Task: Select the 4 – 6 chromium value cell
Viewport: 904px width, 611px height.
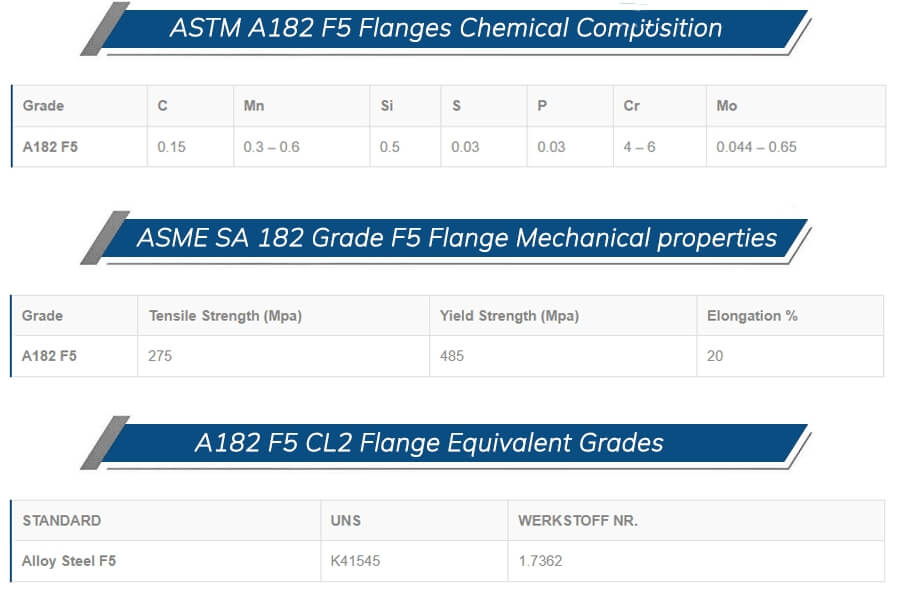Action: tap(639, 147)
